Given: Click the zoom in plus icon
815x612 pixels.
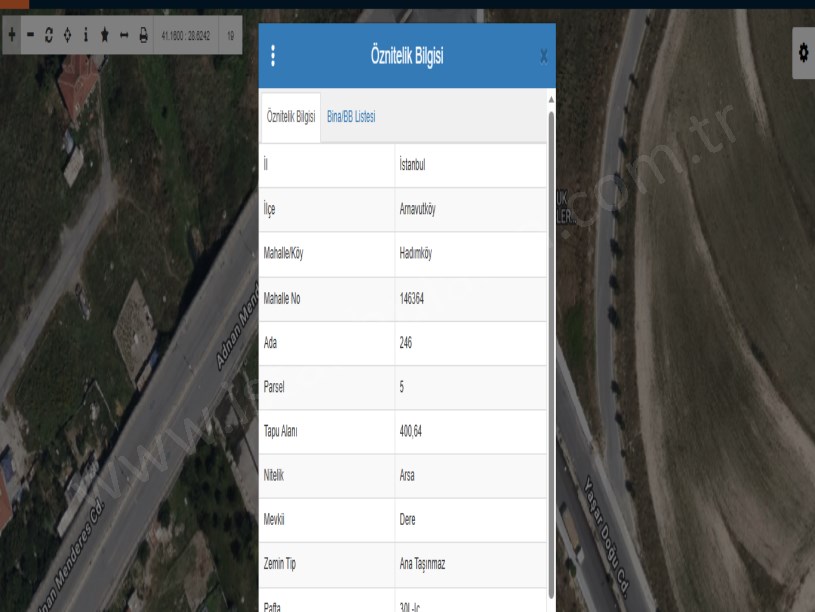Looking at the screenshot, I should pyautogui.click(x=11, y=35).
